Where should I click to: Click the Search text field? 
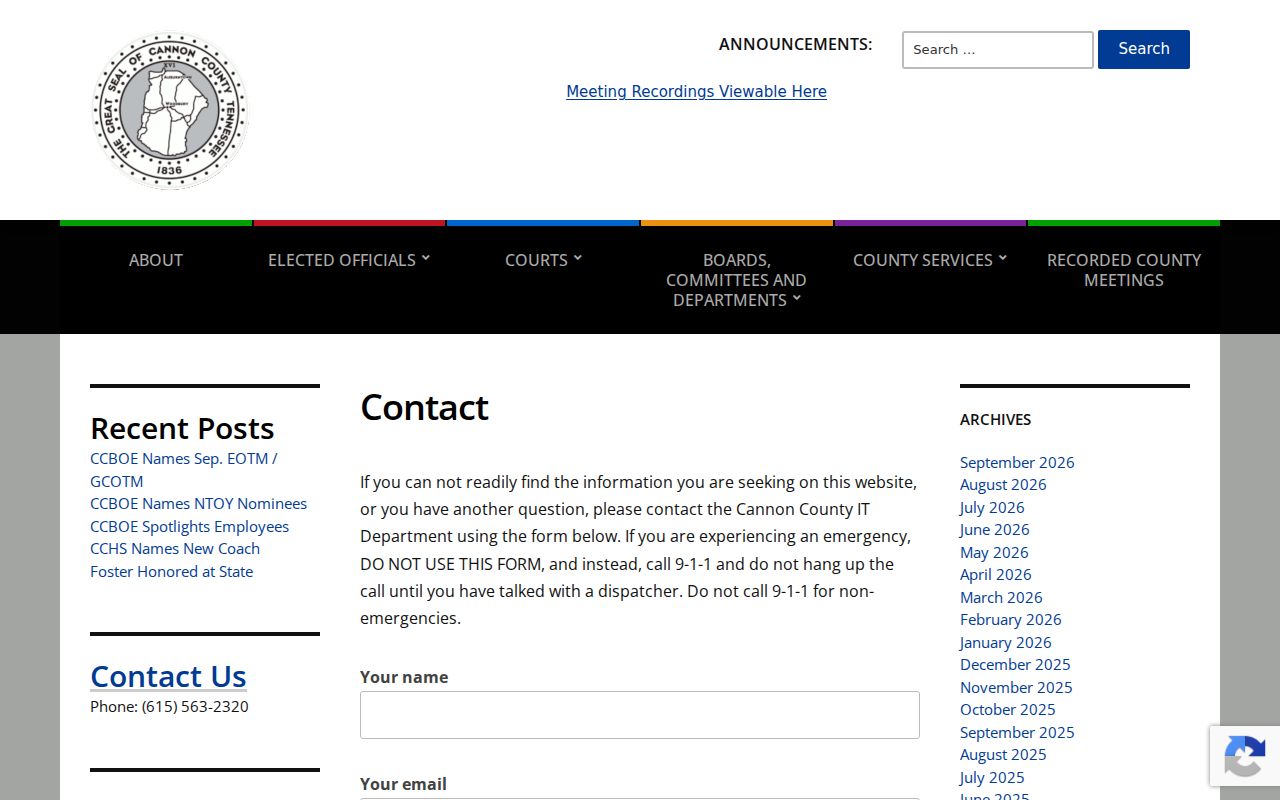(998, 50)
